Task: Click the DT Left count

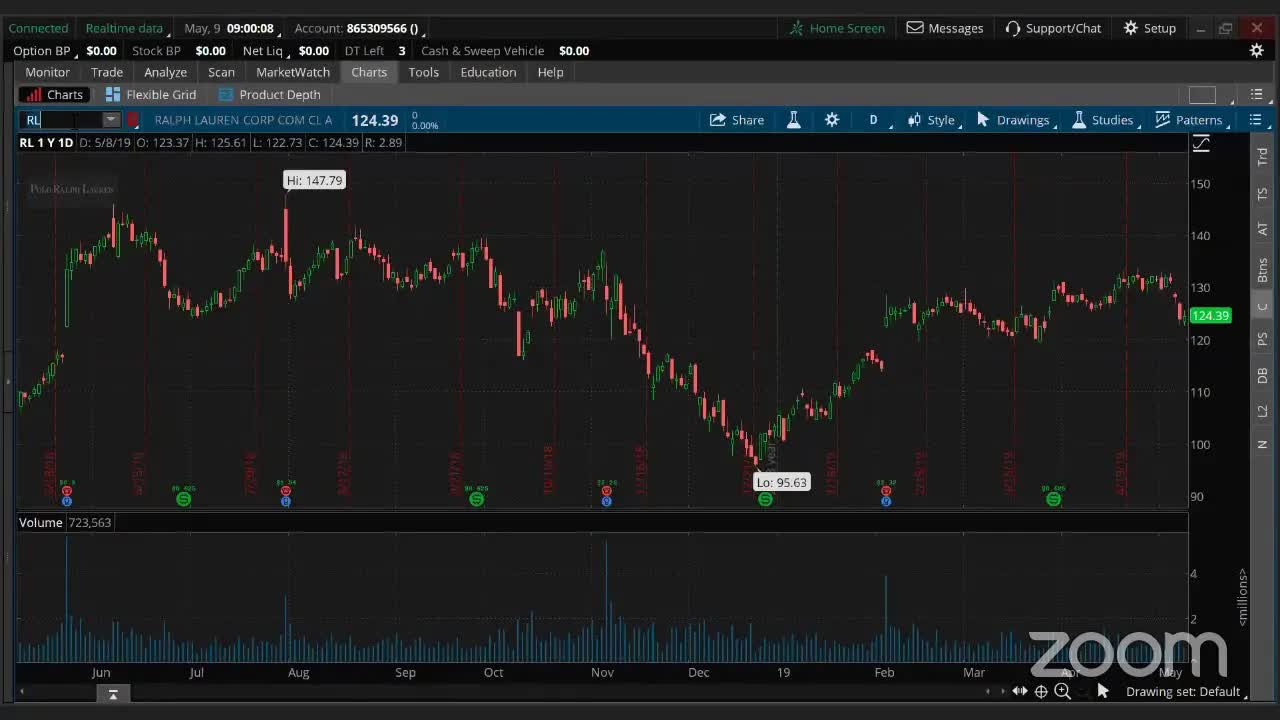Action: coord(402,51)
